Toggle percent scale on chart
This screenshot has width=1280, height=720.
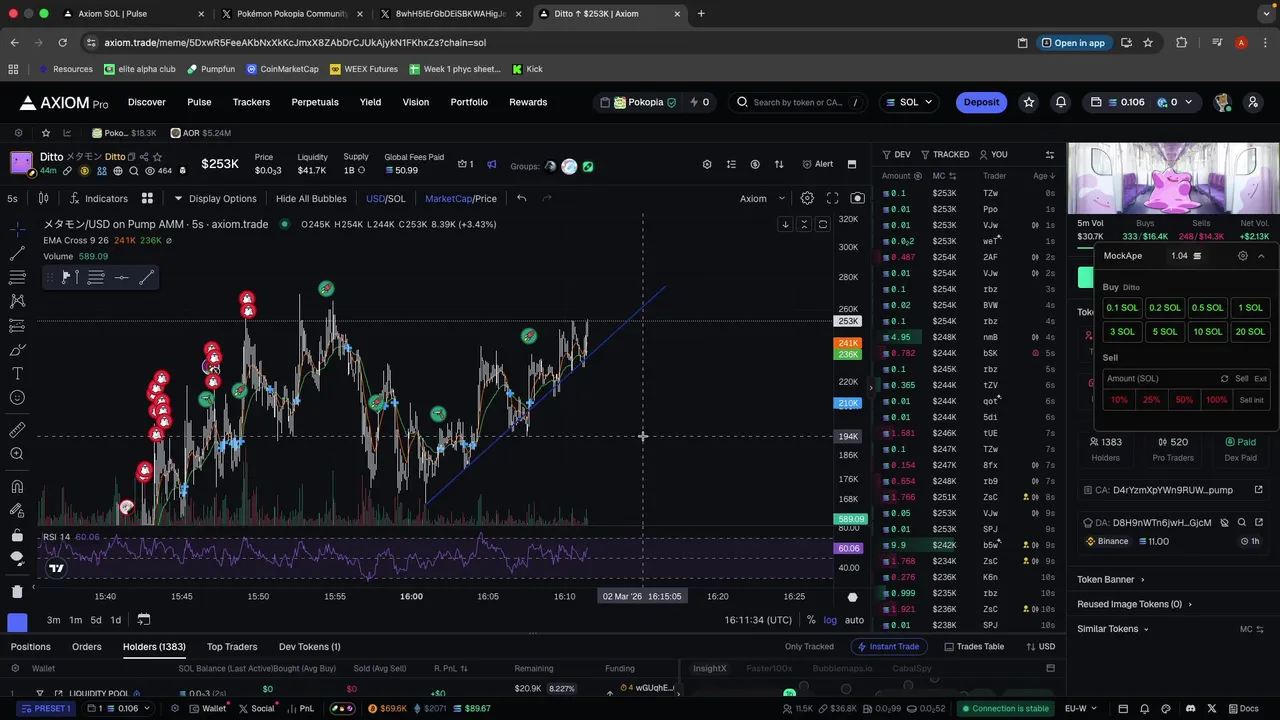pos(811,620)
